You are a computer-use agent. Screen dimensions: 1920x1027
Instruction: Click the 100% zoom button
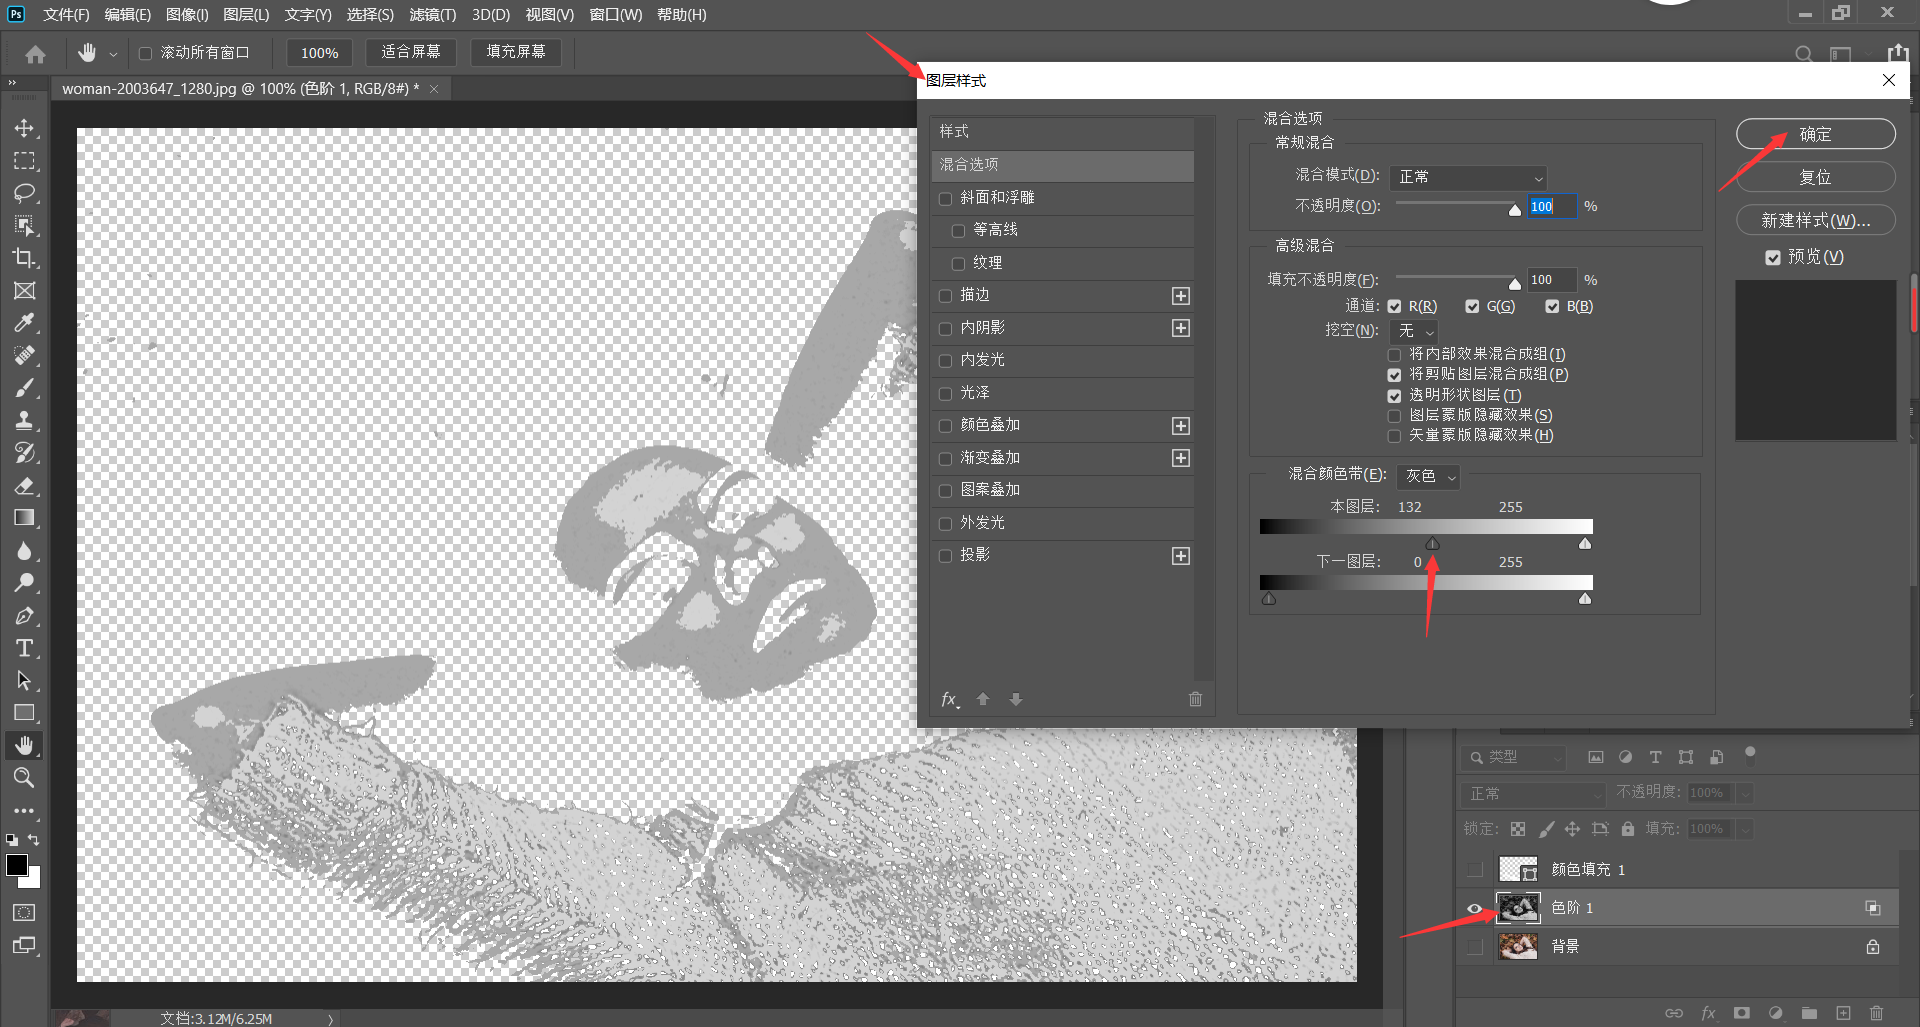pos(320,53)
